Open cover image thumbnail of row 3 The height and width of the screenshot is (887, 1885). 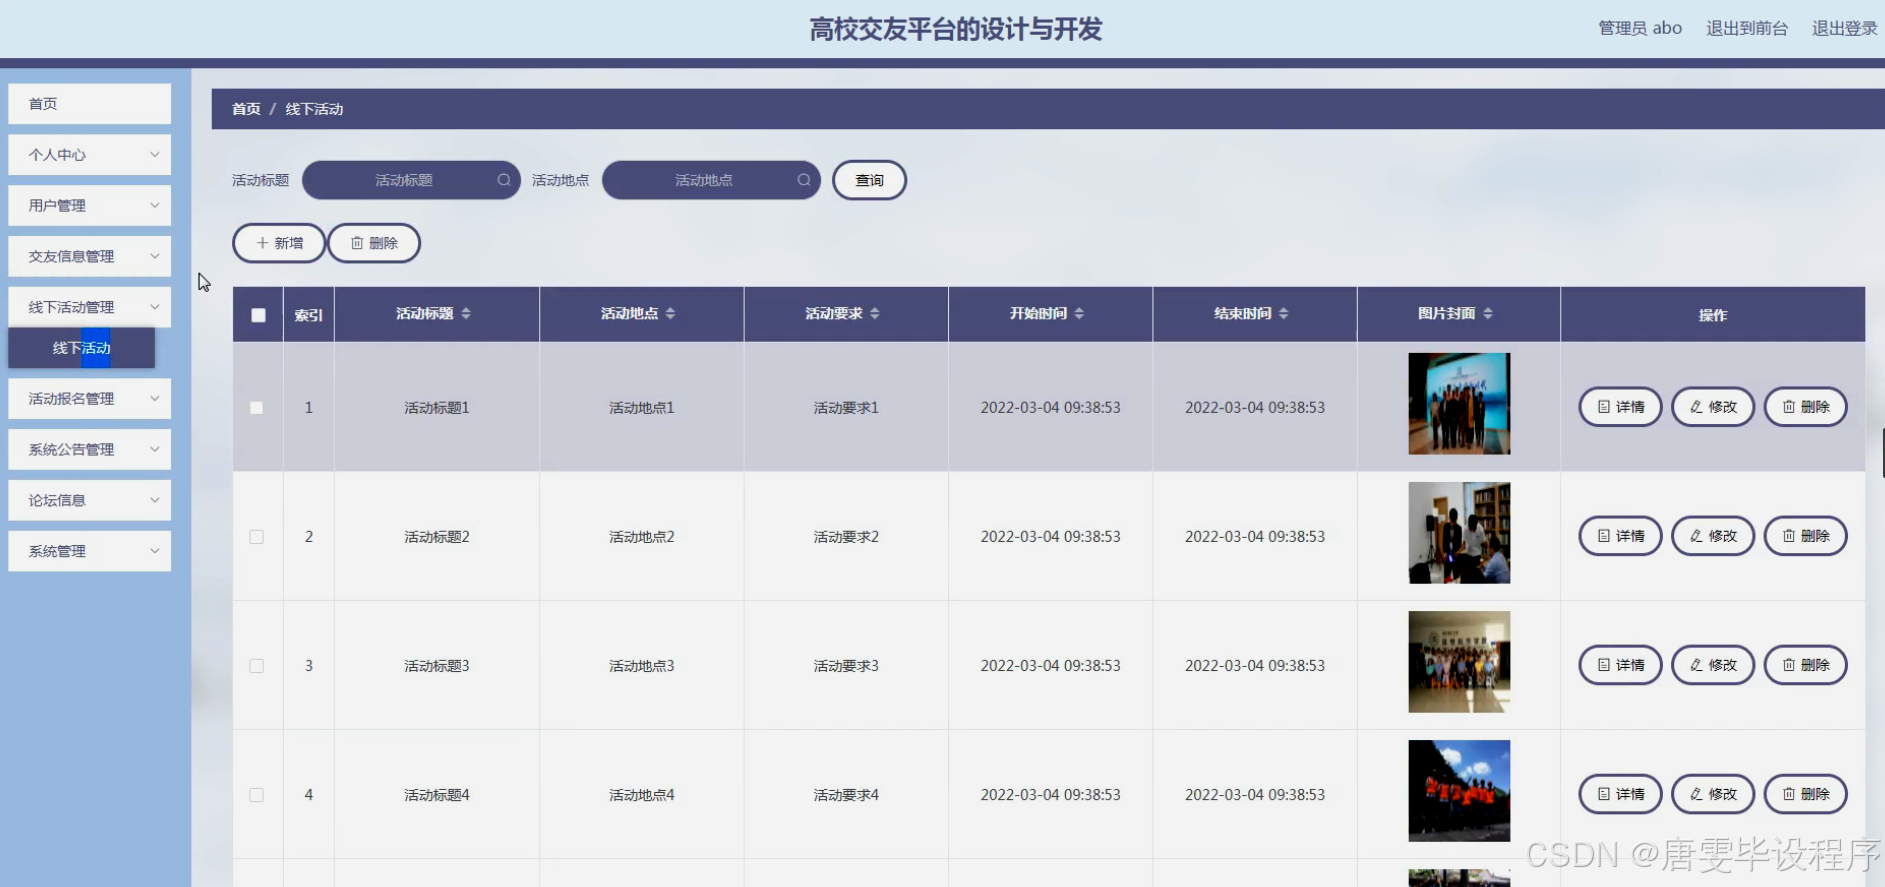click(1459, 662)
